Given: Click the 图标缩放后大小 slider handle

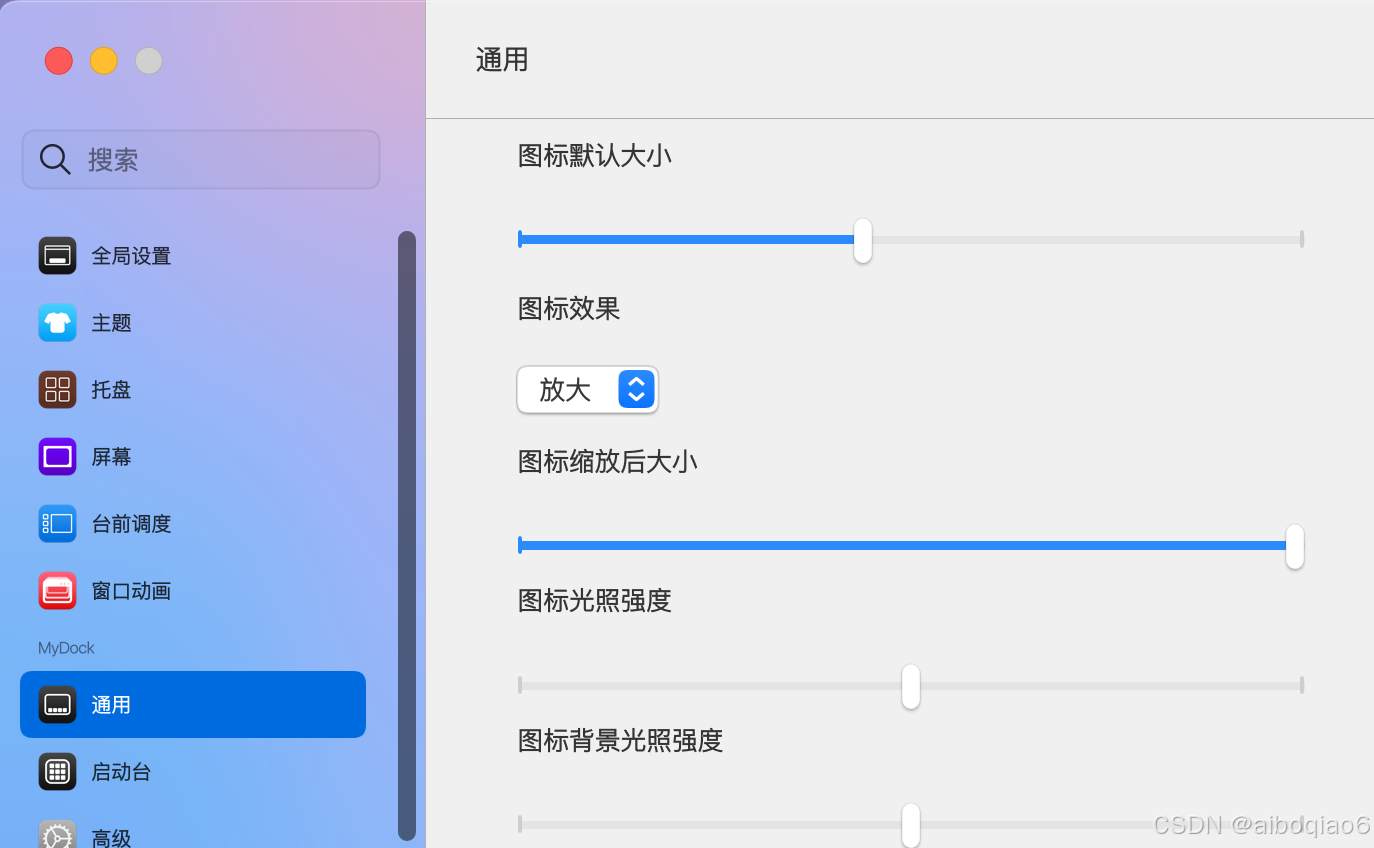Looking at the screenshot, I should pyautogui.click(x=1295, y=546).
